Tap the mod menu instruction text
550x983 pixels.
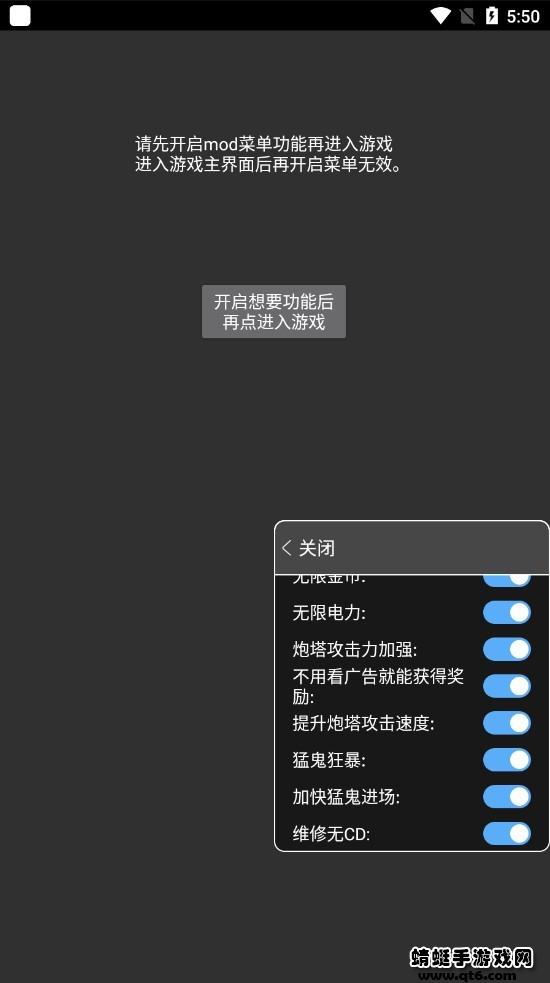[268, 154]
